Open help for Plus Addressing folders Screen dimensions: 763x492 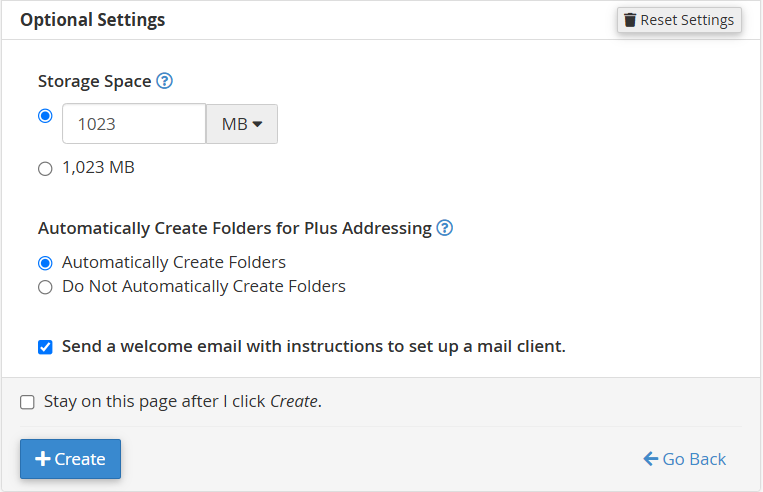point(445,228)
